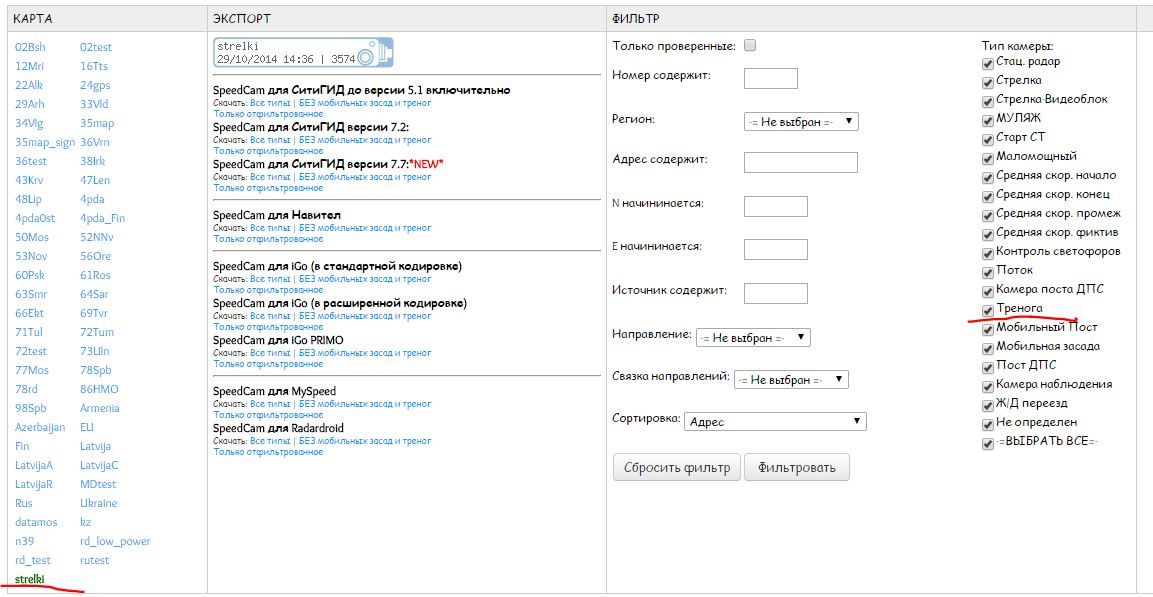Screen dimensions: 1153x597
Task: Uncheck the 'Тренога' camera type checkbox
Action: [x=988, y=309]
